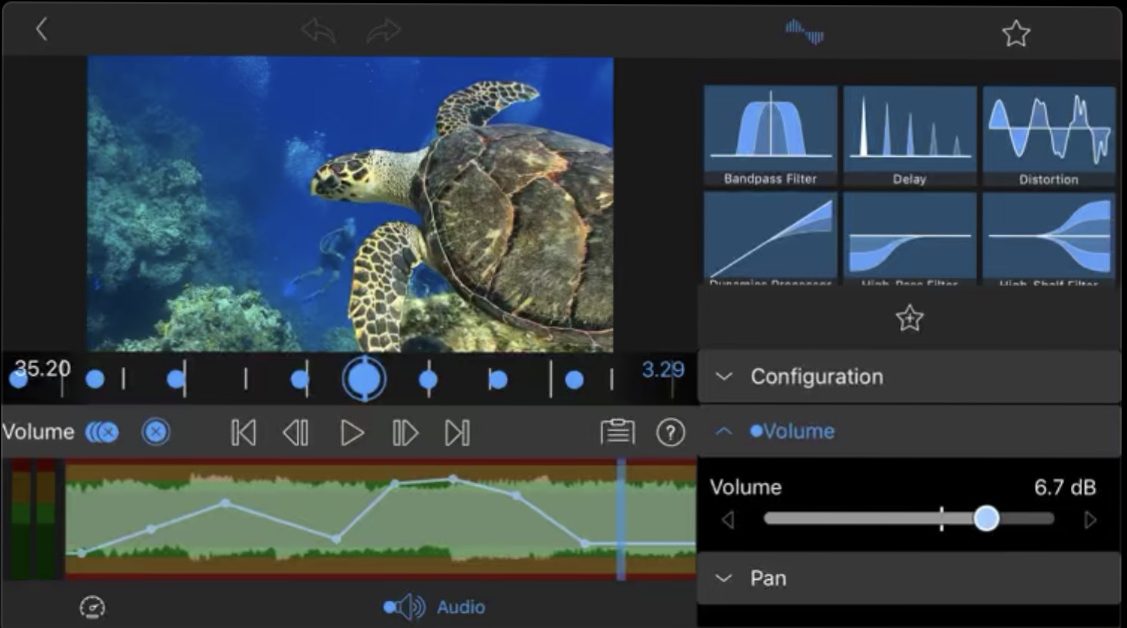The image size is (1127, 628).
Task: Select the Distortion effect
Action: (1048, 135)
